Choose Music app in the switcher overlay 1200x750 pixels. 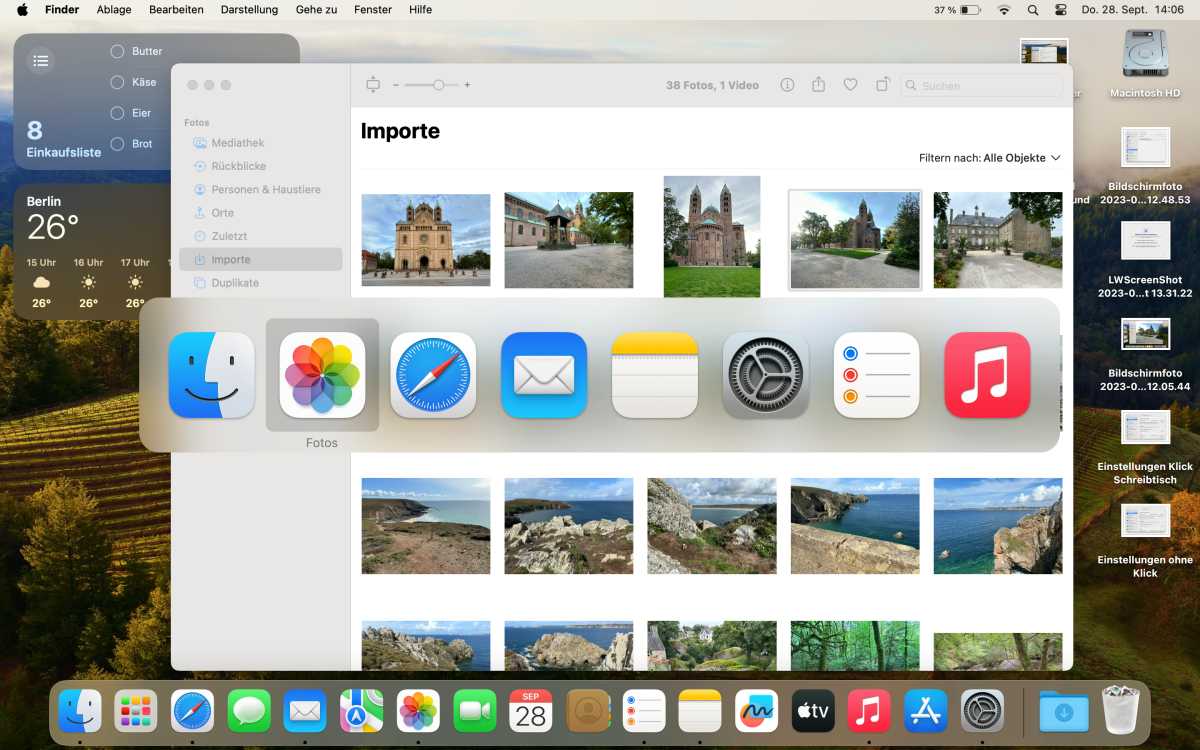click(x=987, y=375)
